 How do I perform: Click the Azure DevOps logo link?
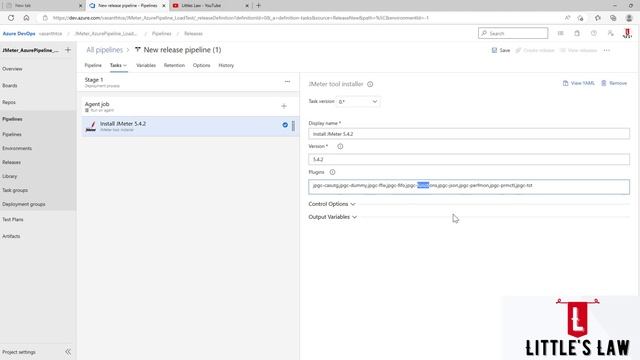pyautogui.click(x=19, y=33)
